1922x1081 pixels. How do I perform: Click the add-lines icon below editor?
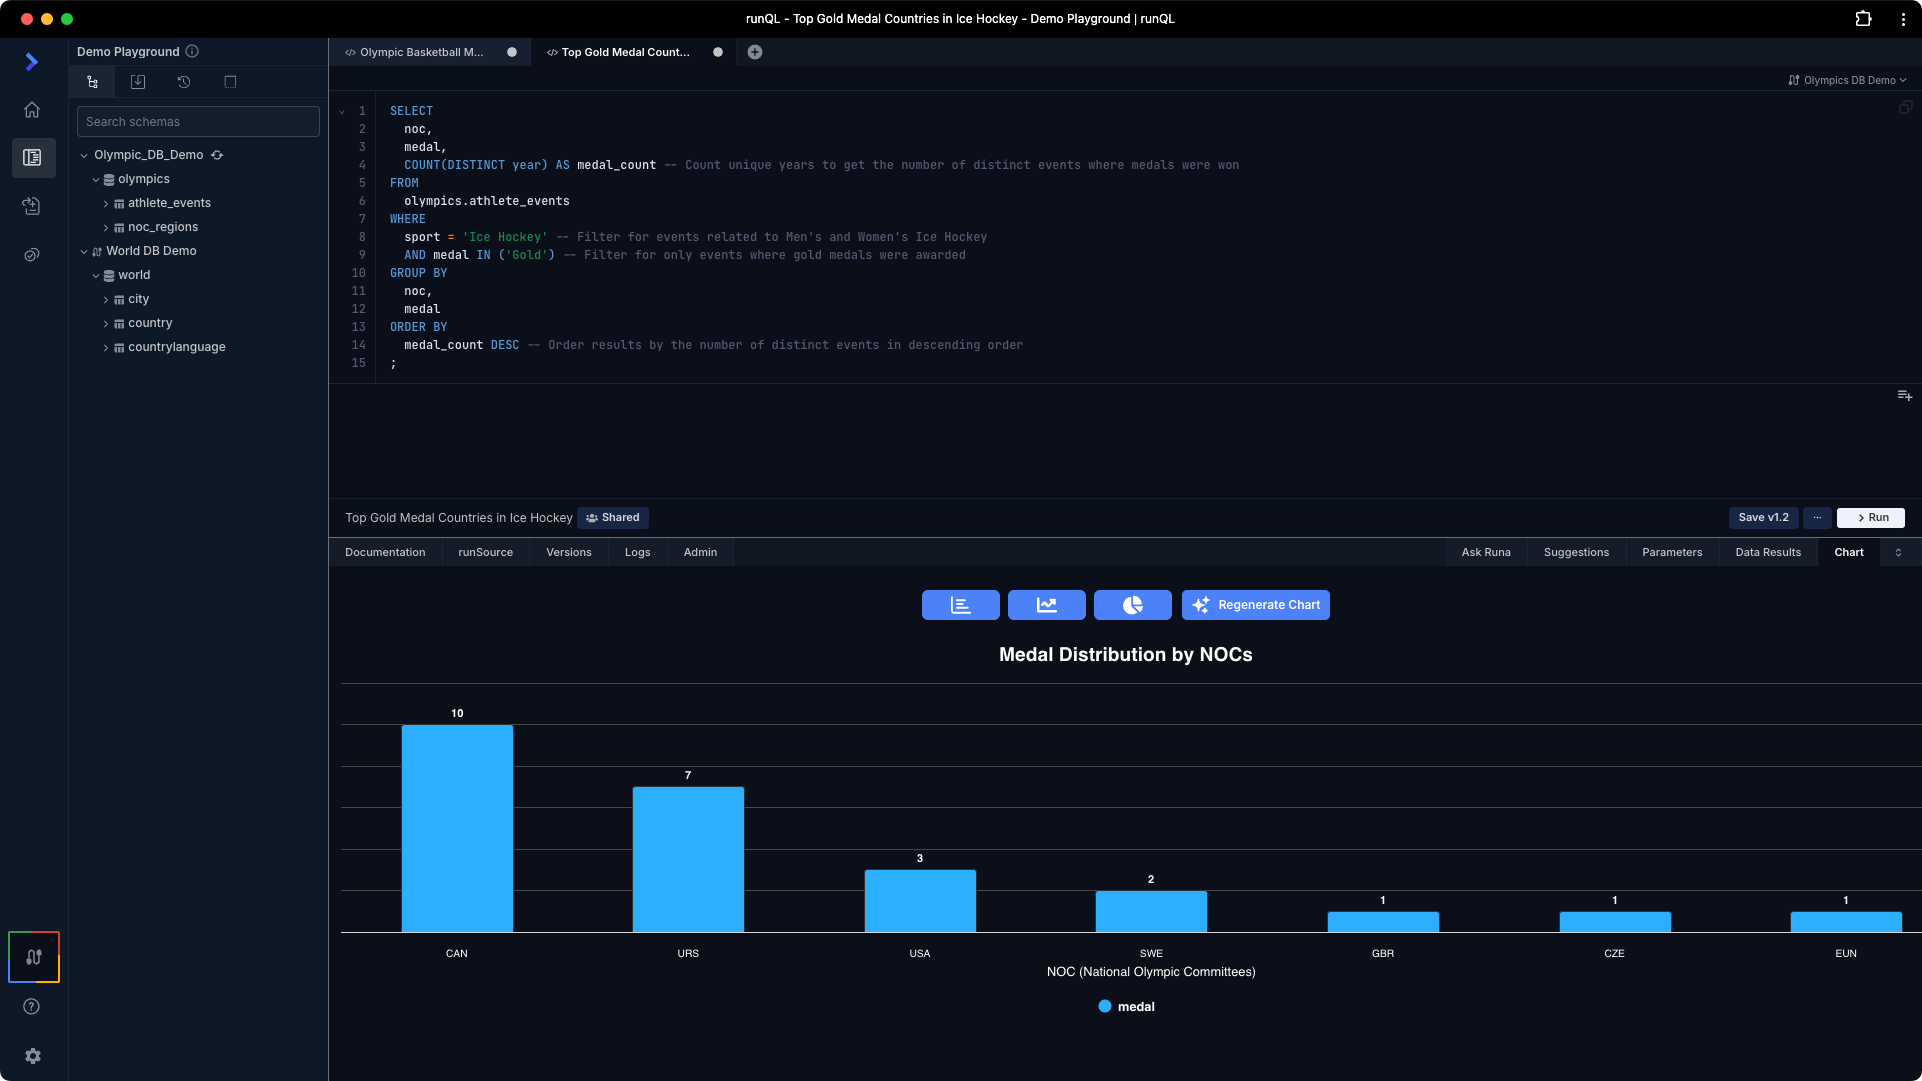pos(1905,396)
